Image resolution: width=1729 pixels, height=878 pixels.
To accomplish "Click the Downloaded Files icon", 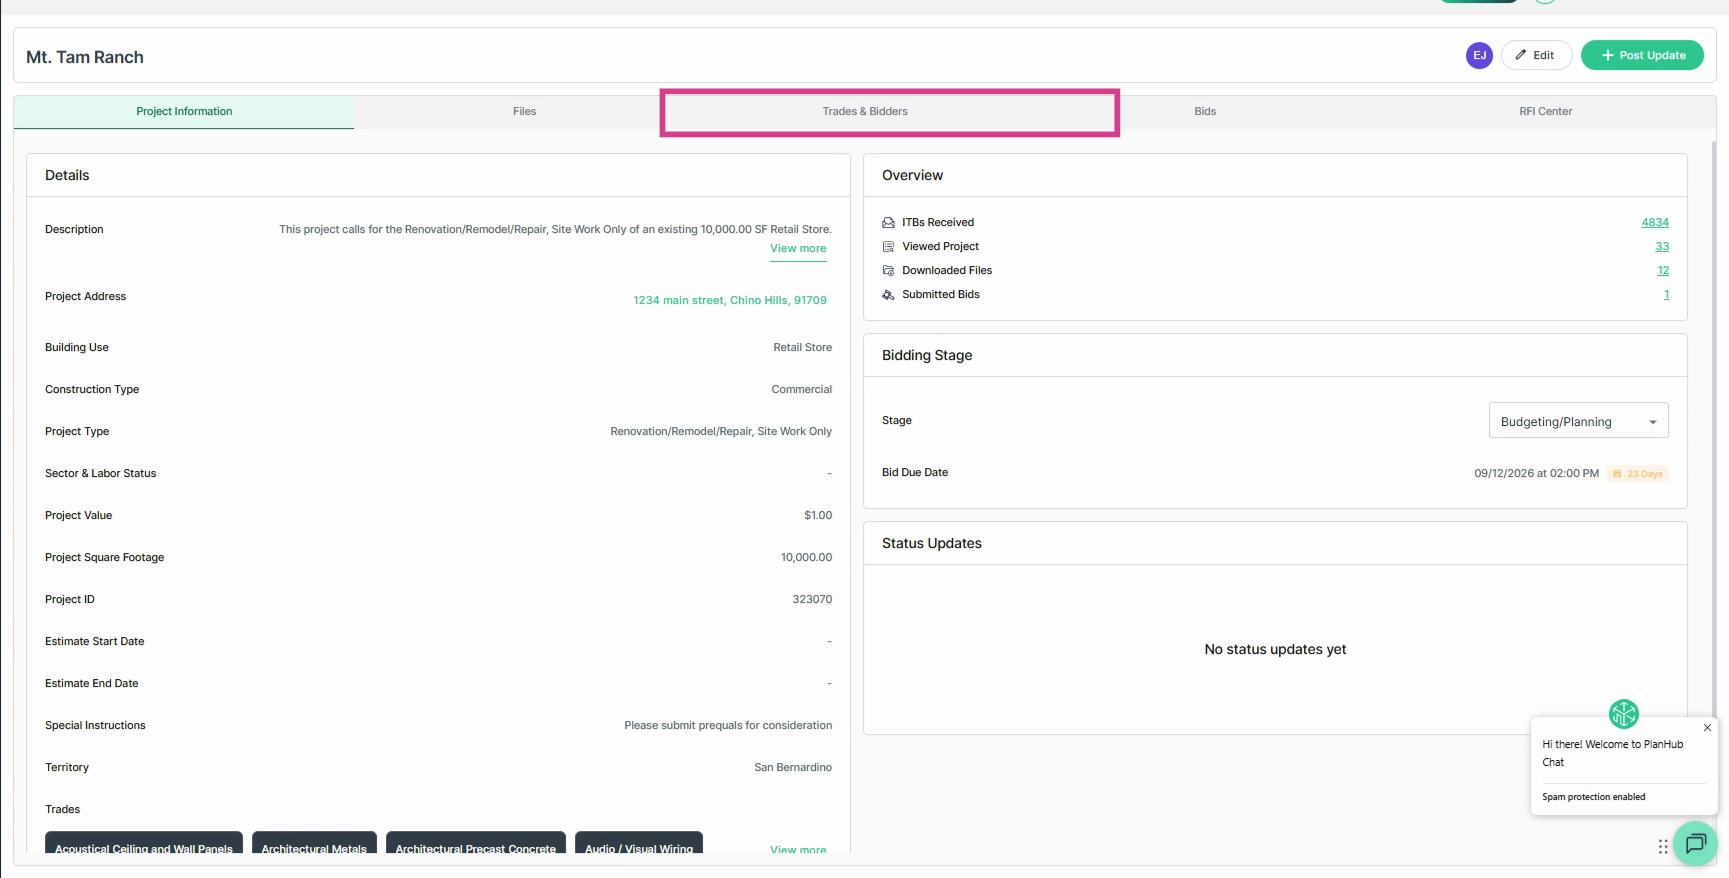I will coord(888,271).
